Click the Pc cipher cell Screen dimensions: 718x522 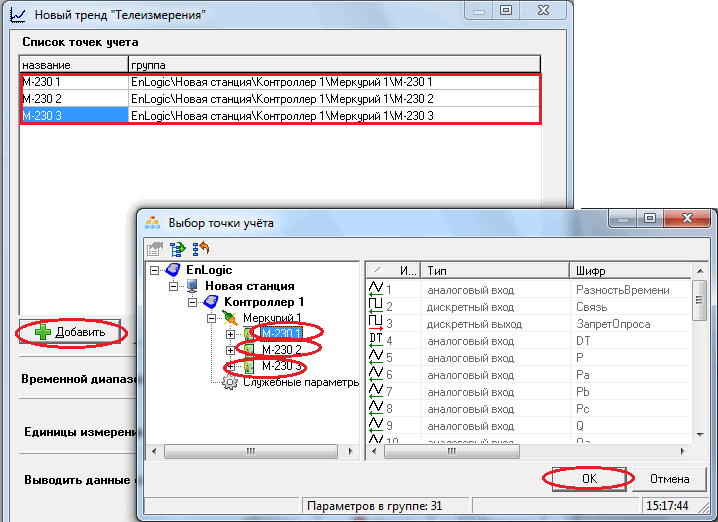tap(582, 408)
